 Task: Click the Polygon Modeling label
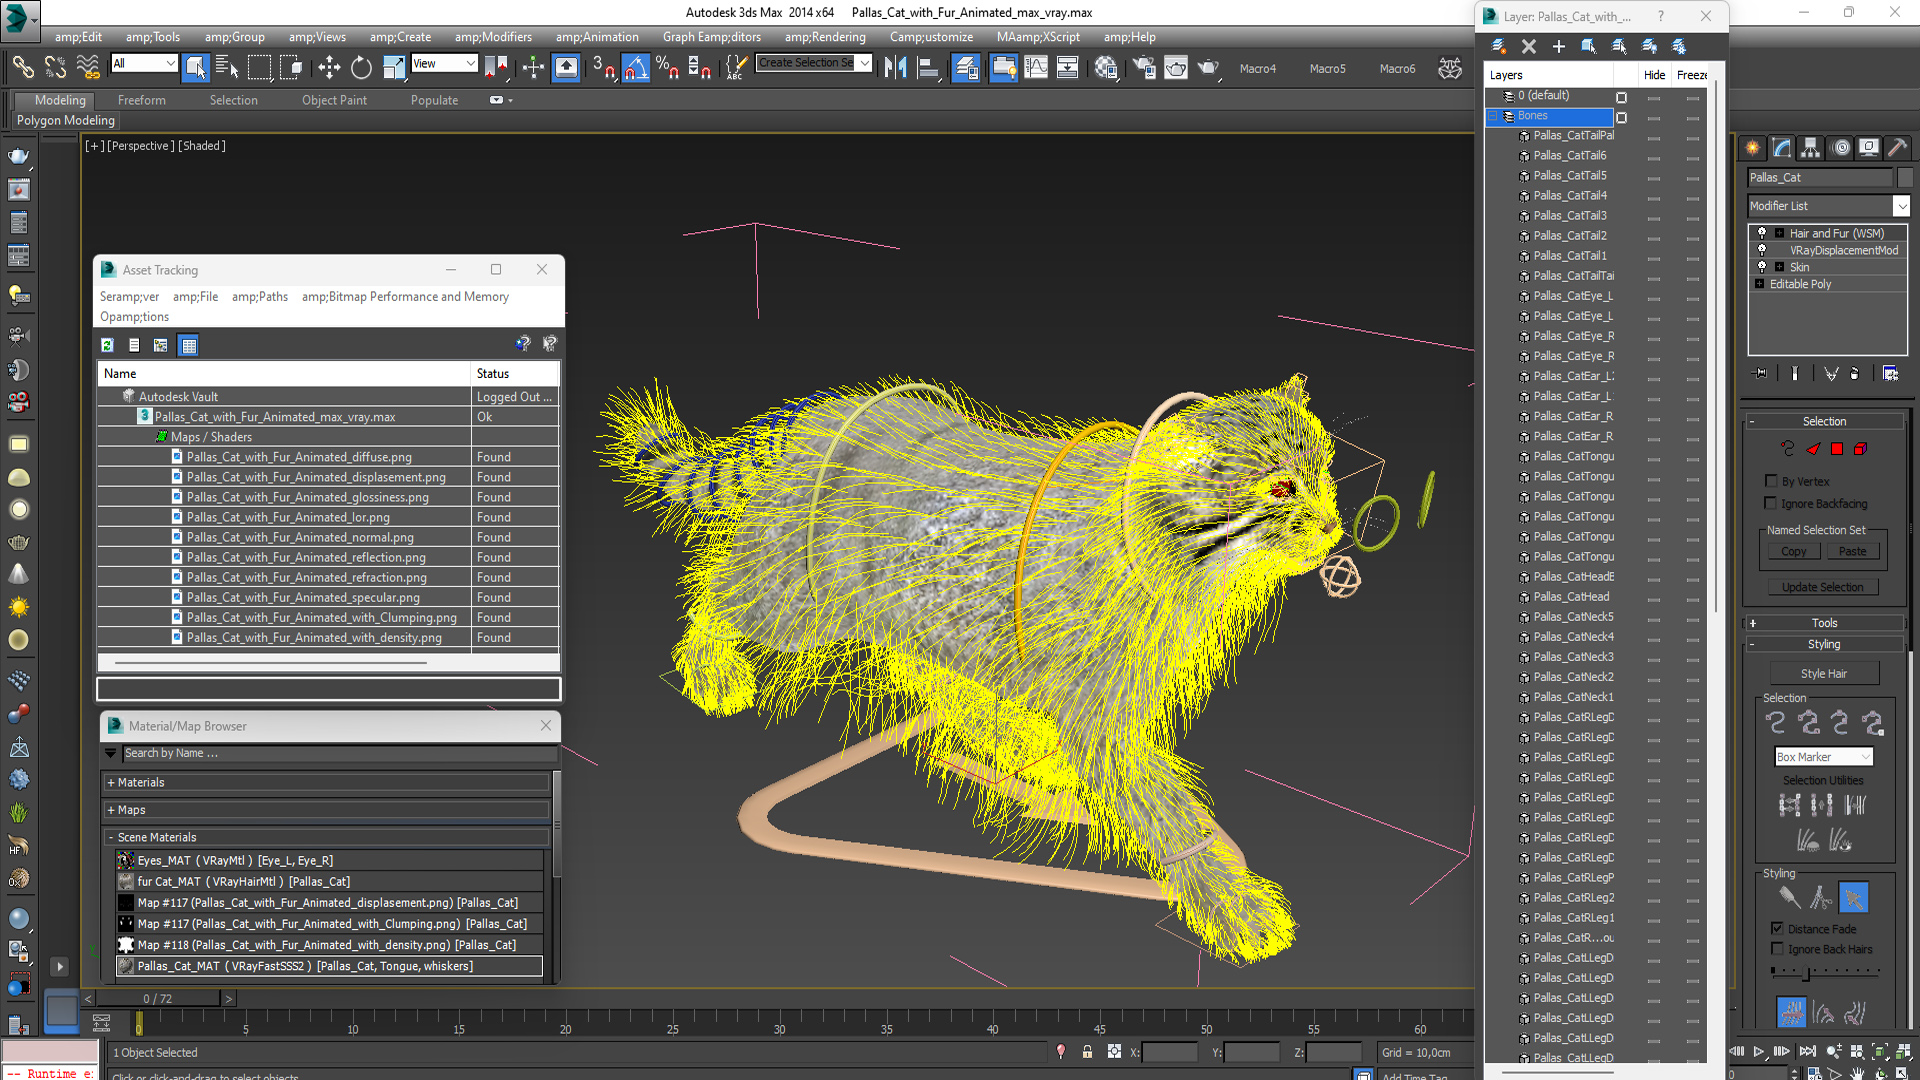coord(66,120)
